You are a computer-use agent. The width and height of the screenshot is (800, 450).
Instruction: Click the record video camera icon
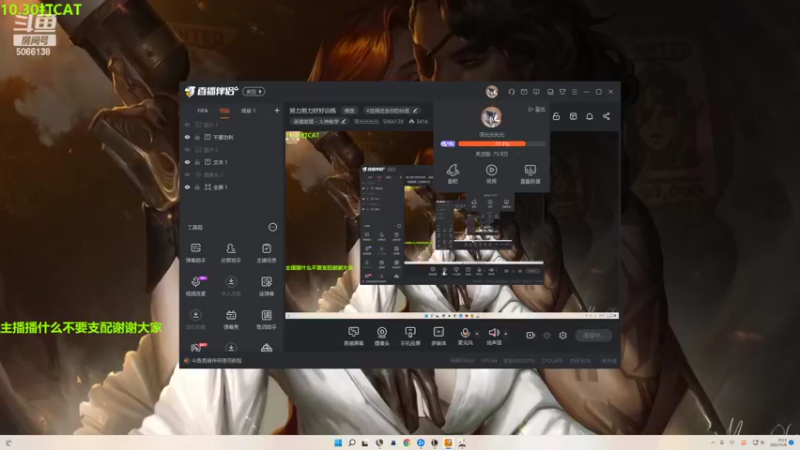pyautogui.click(x=531, y=335)
